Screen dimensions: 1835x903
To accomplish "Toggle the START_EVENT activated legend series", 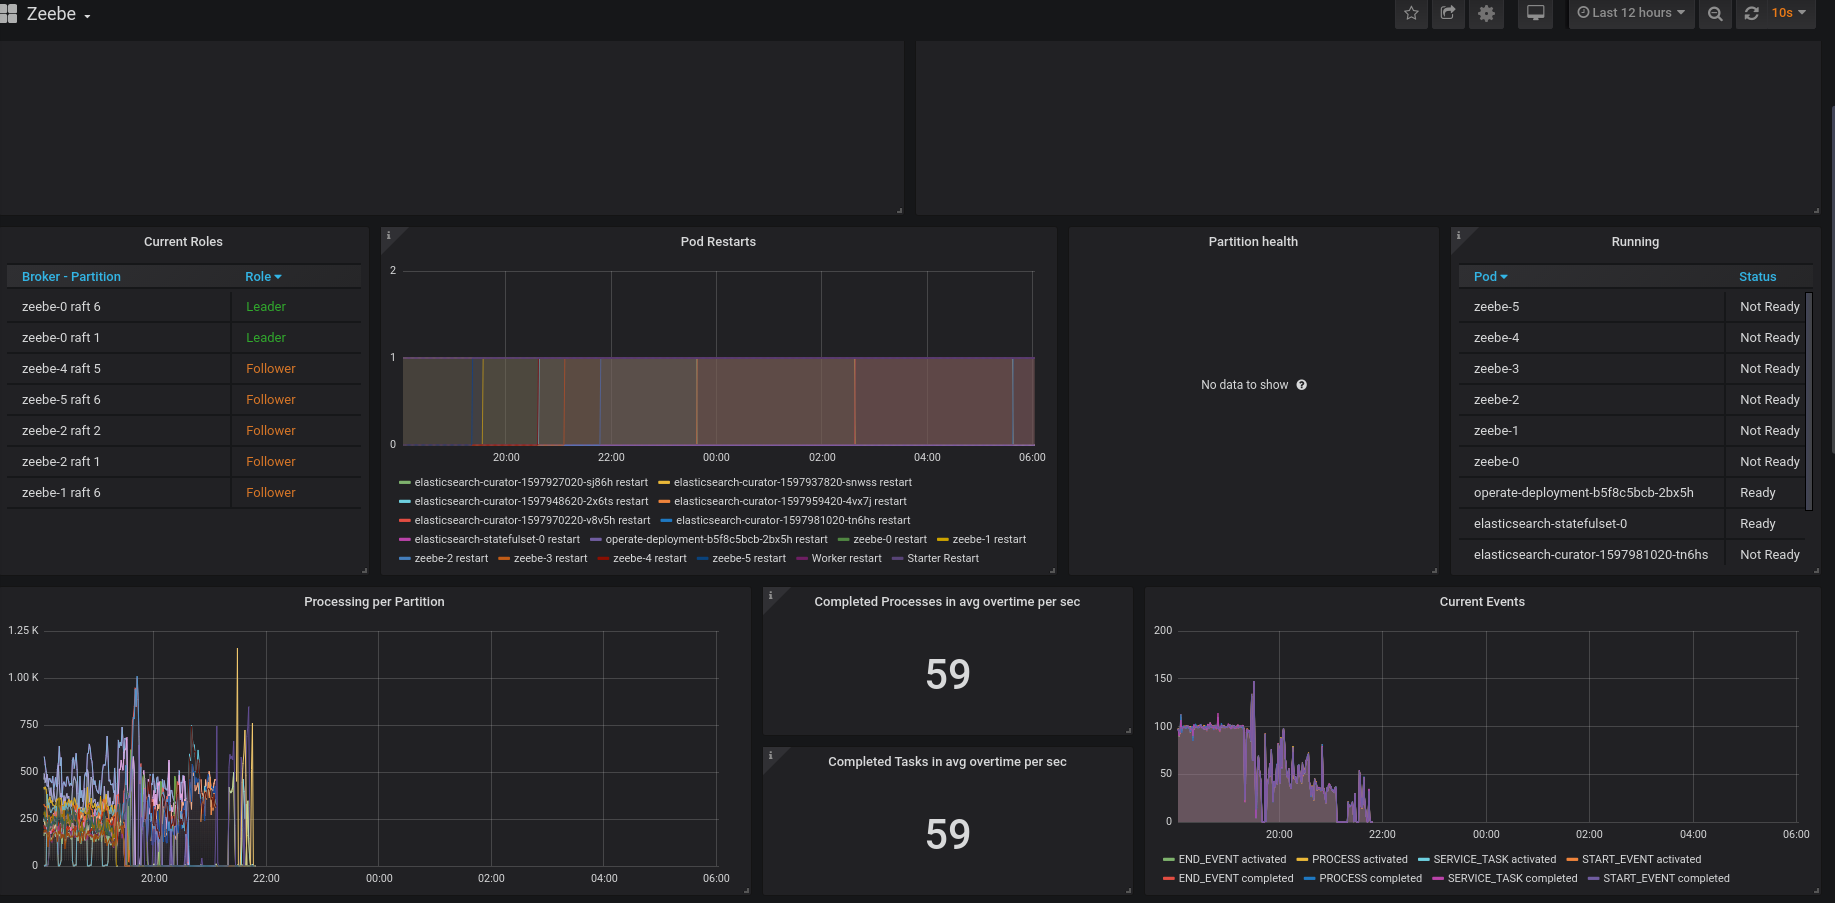I will click(x=1641, y=860).
